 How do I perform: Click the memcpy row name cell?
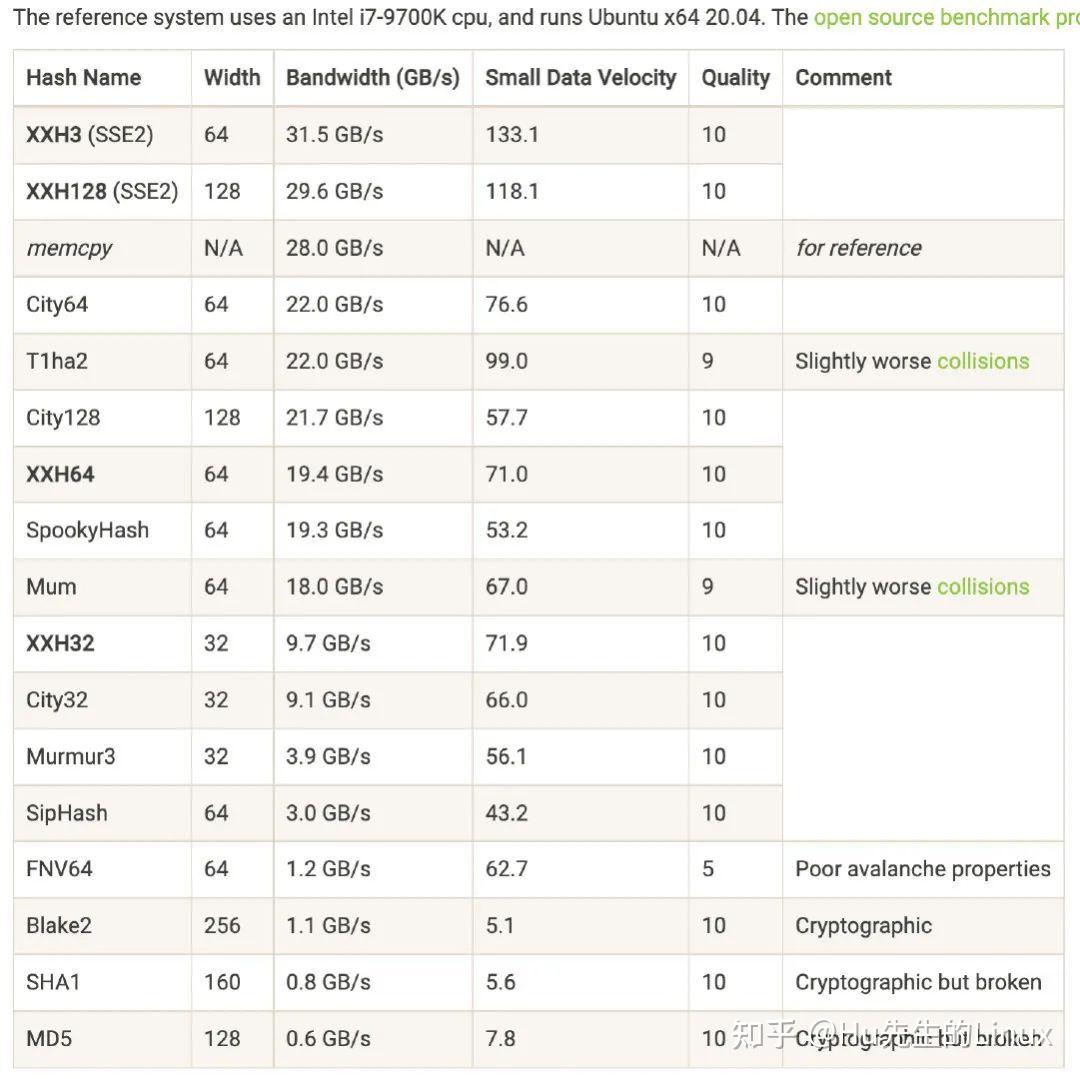coord(69,248)
